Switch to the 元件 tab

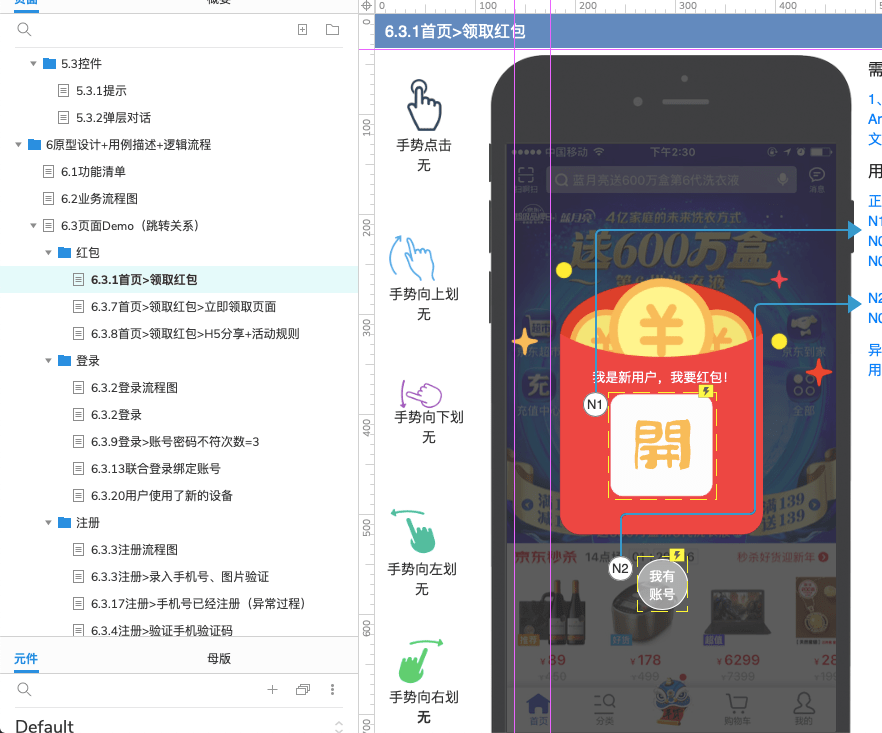point(26,658)
